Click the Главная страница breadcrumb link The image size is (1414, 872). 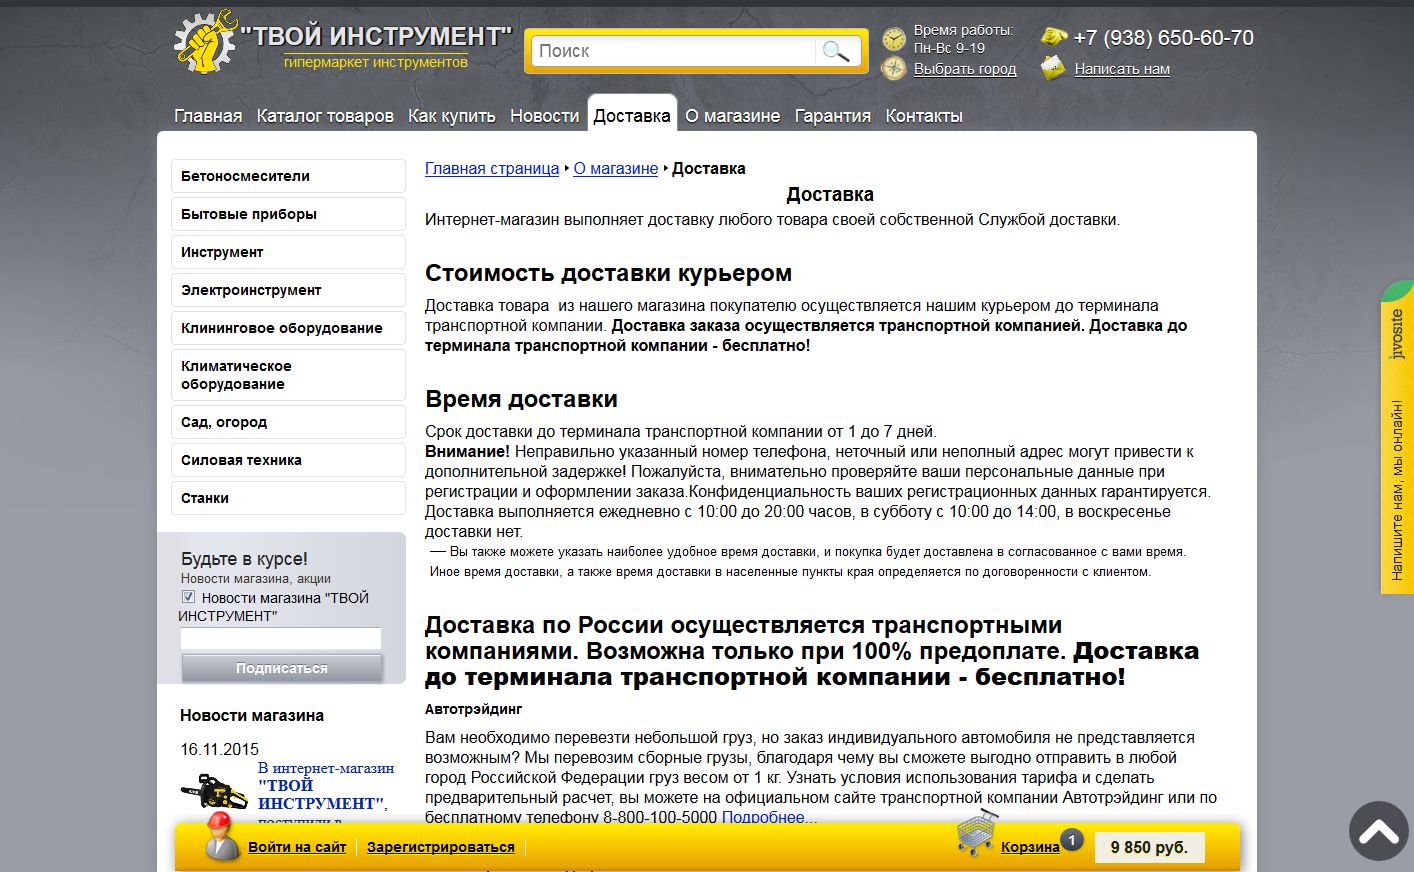click(x=492, y=169)
